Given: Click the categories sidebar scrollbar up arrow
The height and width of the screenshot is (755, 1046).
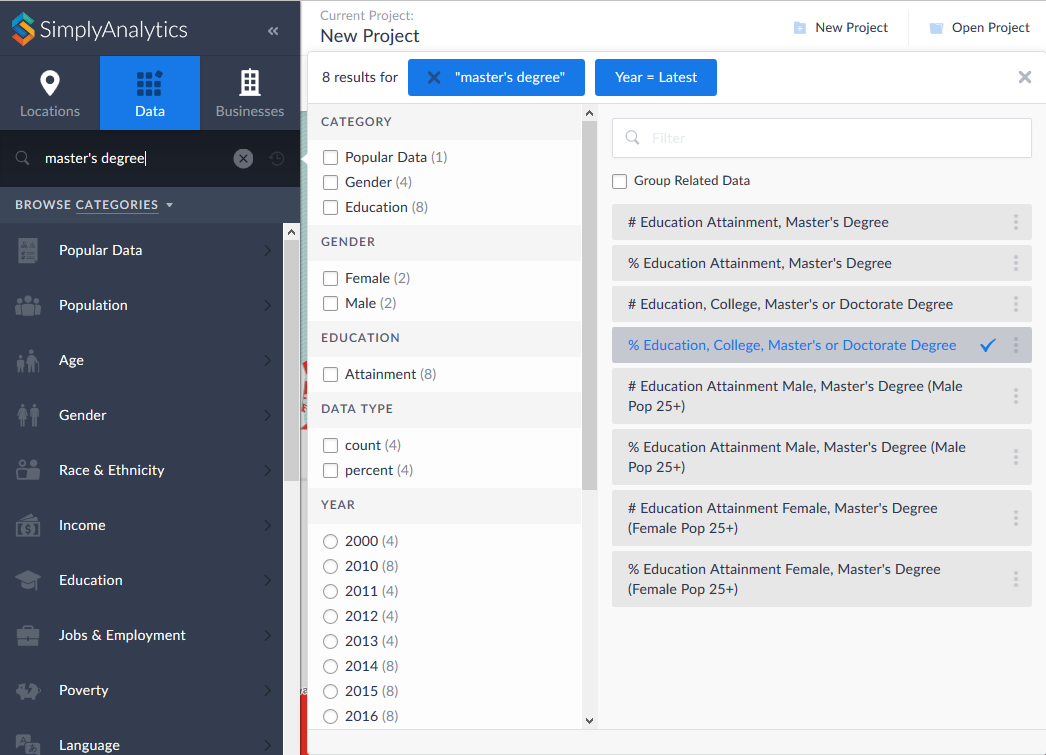Looking at the screenshot, I should [x=291, y=232].
